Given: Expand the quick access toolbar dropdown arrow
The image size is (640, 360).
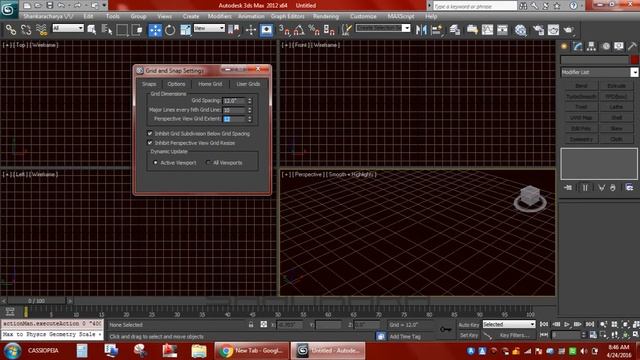Looking at the screenshot, I should (104, 6).
